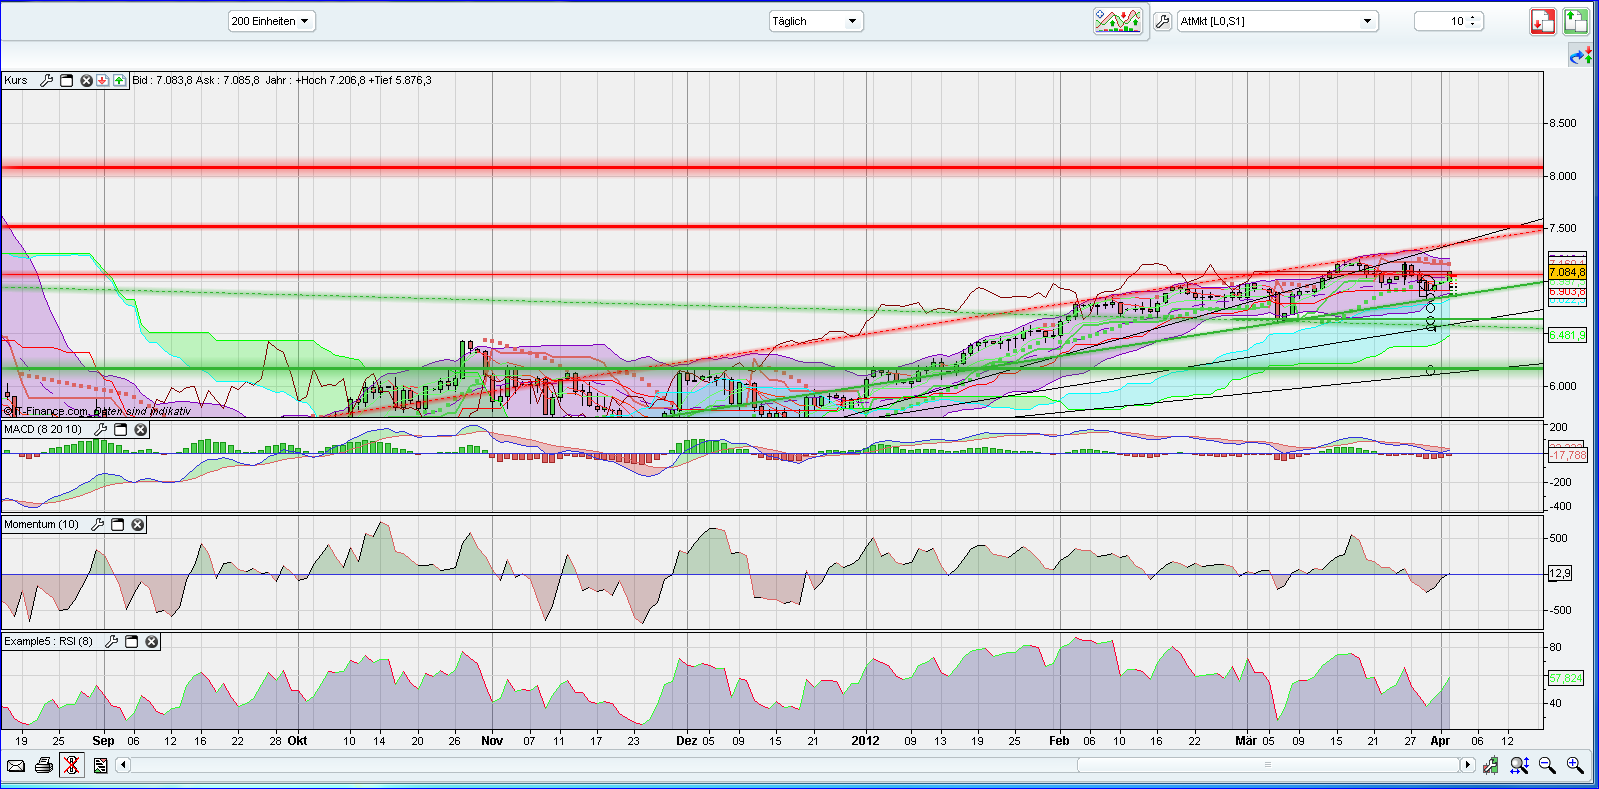The image size is (1599, 789).
Task: Click the envelope email icon
Action: (x=16, y=766)
